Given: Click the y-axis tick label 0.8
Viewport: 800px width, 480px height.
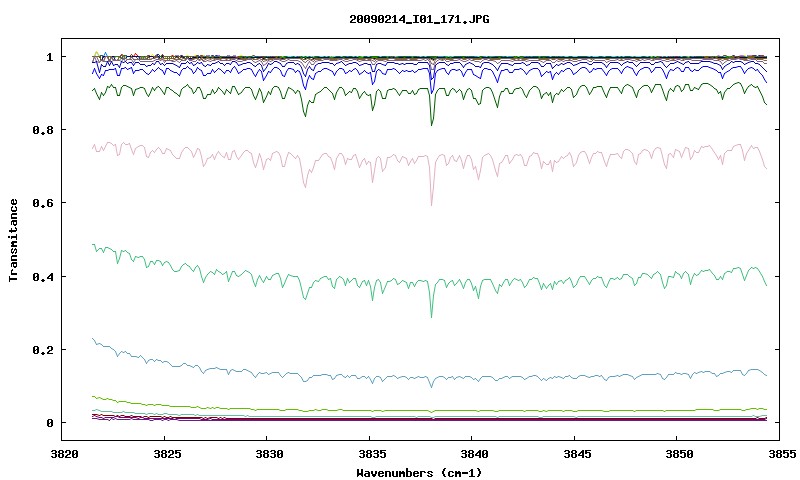Looking at the screenshot, I should [43, 130].
